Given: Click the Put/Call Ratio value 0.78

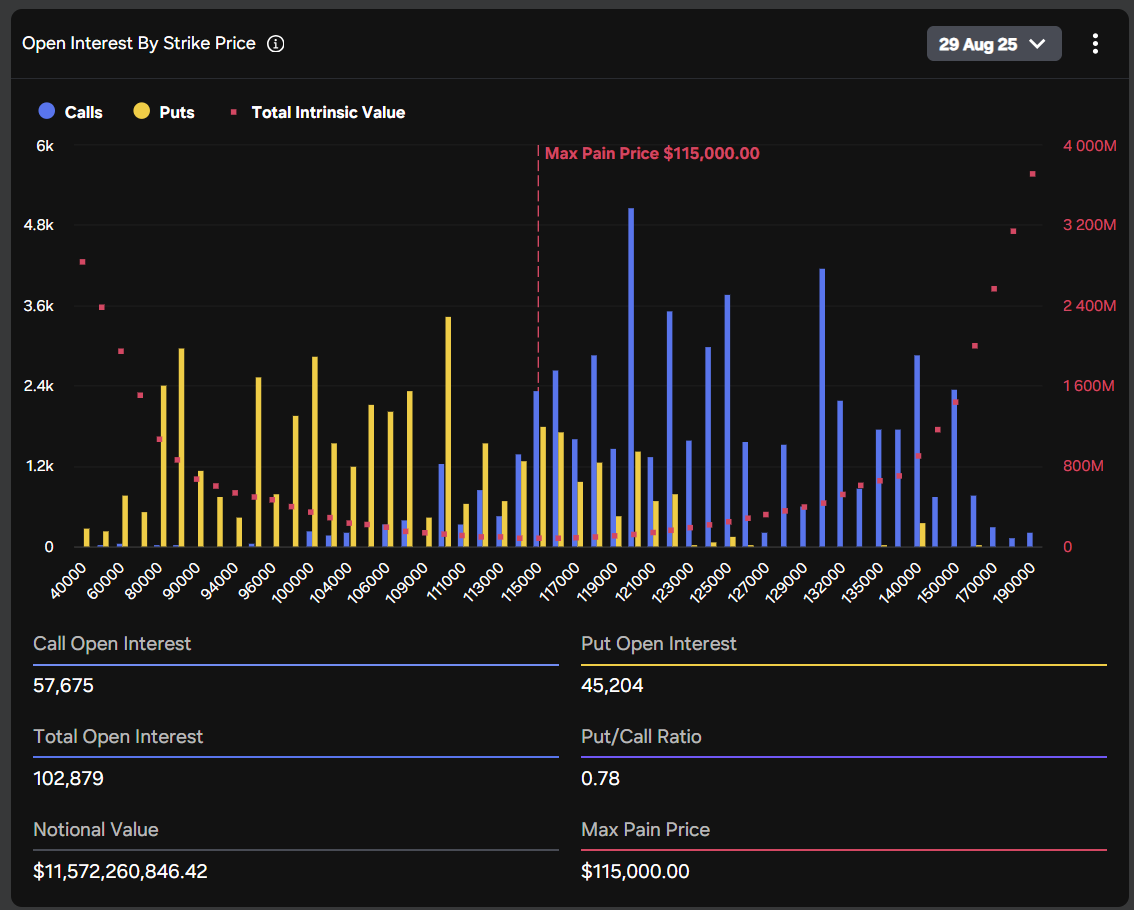Looking at the screenshot, I should [600, 779].
